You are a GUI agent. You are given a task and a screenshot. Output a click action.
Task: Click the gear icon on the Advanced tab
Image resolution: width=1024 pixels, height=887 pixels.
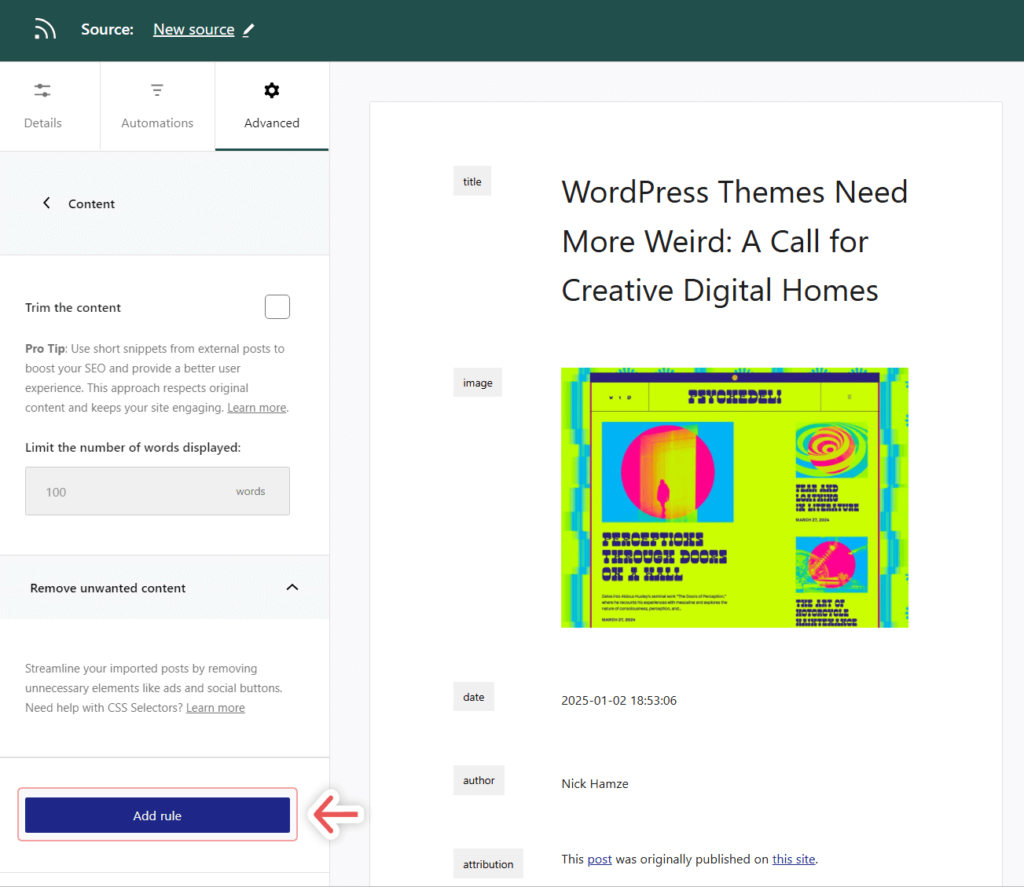point(271,89)
